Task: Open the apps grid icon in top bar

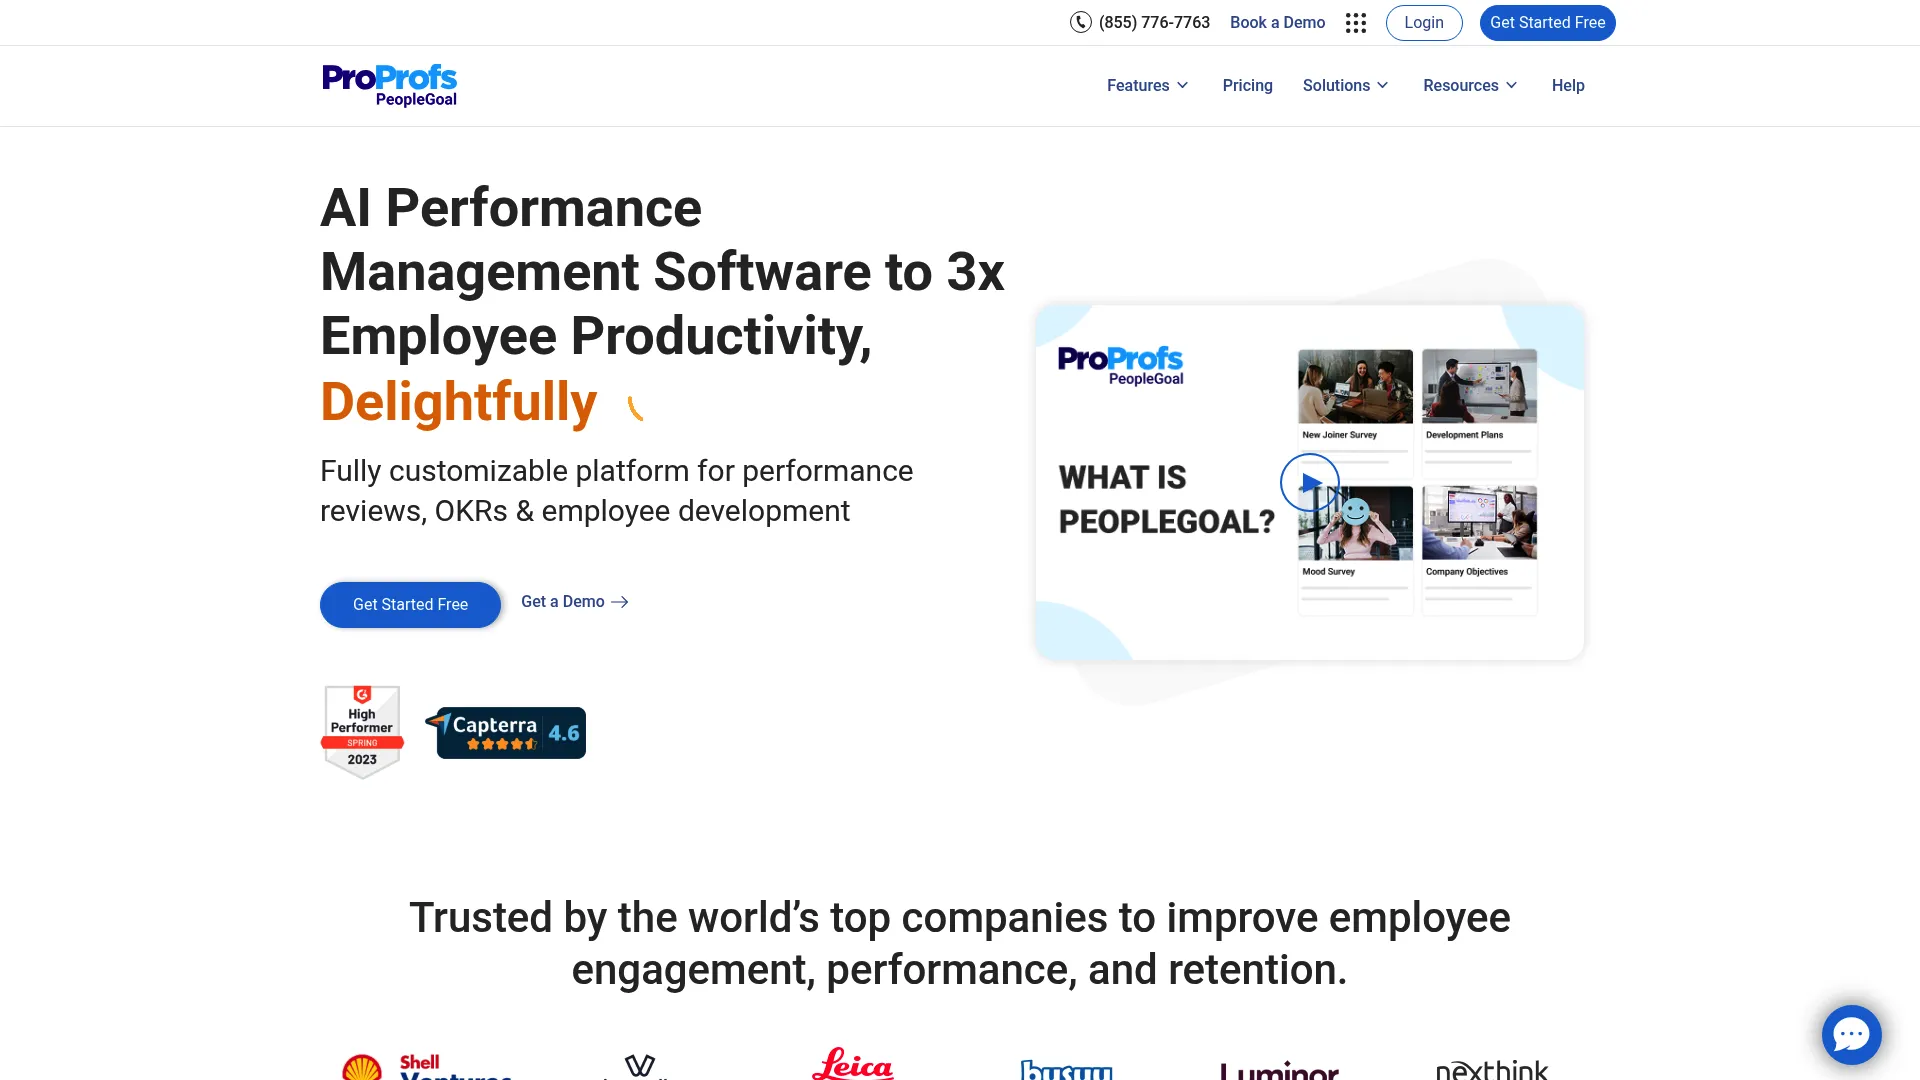Action: point(1356,23)
